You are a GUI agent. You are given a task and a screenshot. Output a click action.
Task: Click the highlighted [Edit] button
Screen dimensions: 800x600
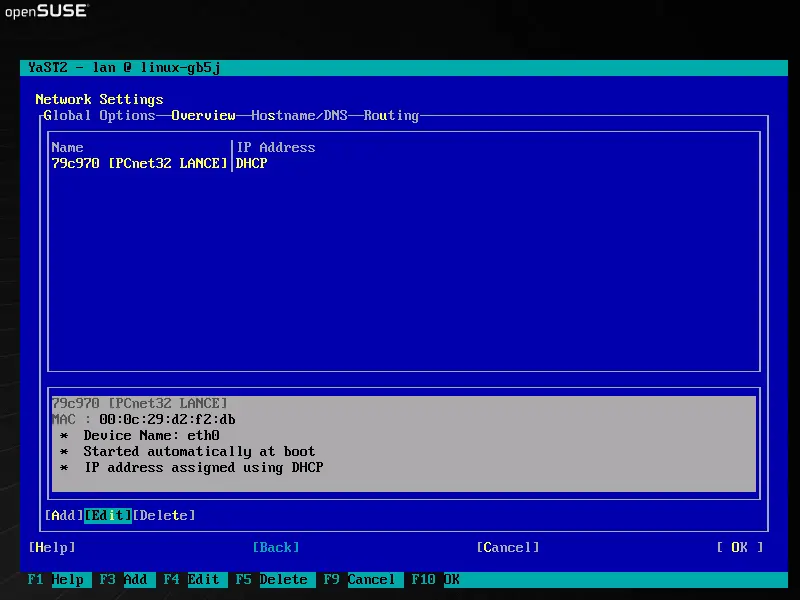(x=108, y=515)
